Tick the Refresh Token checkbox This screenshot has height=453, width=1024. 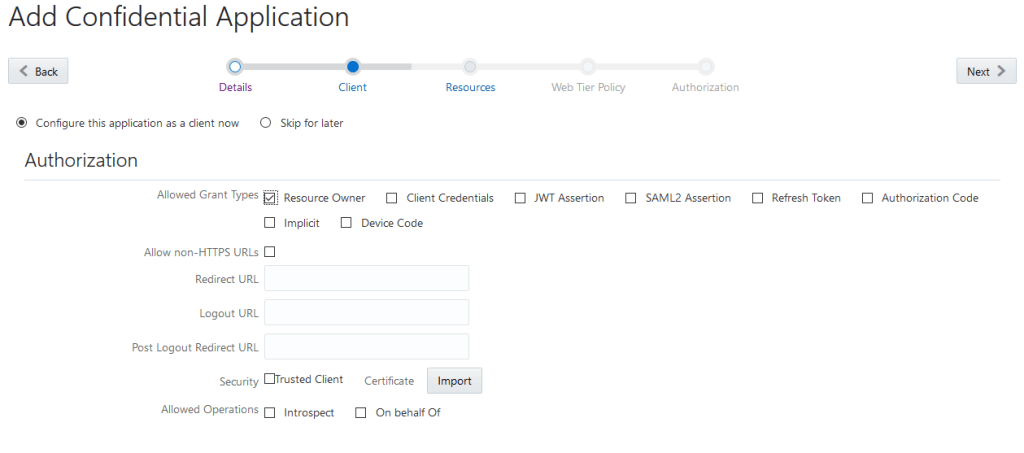tap(758, 198)
